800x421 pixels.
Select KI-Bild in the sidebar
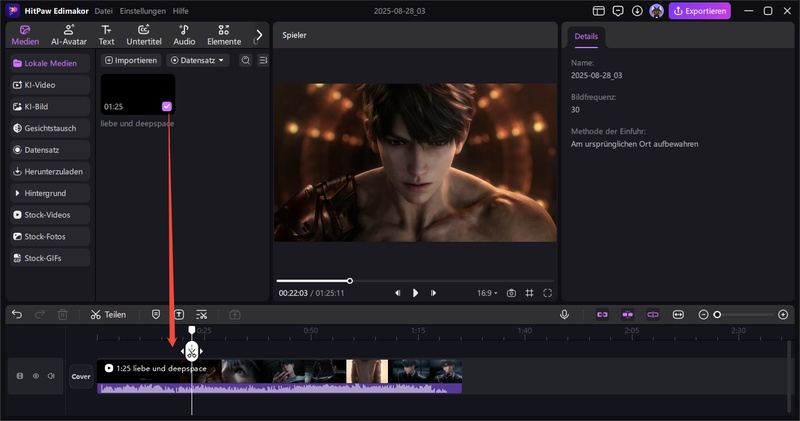click(x=50, y=107)
